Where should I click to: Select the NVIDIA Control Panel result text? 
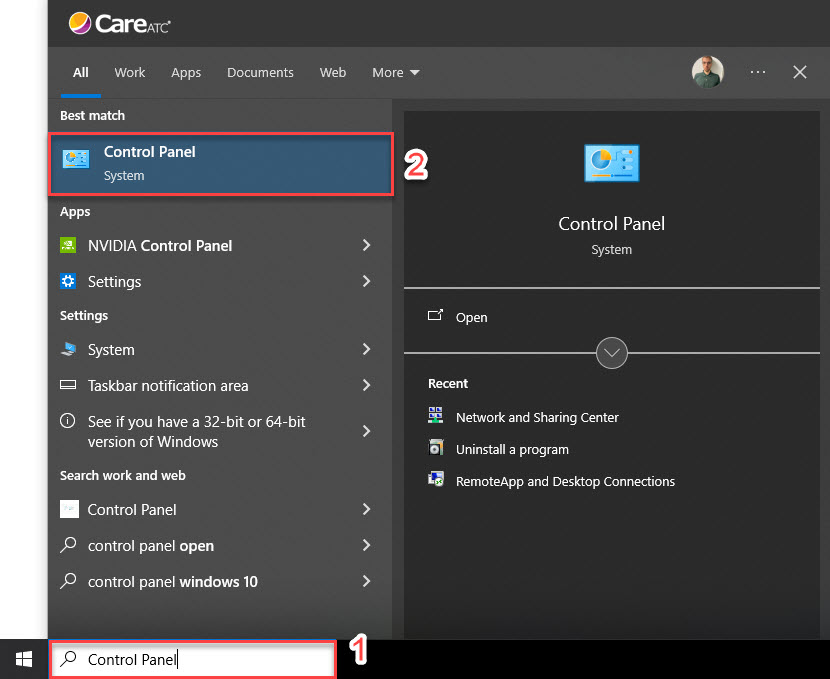160,246
